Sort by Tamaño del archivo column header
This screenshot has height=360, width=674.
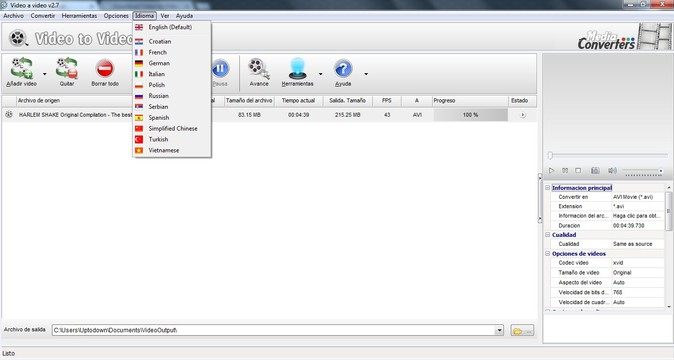pyautogui.click(x=249, y=101)
